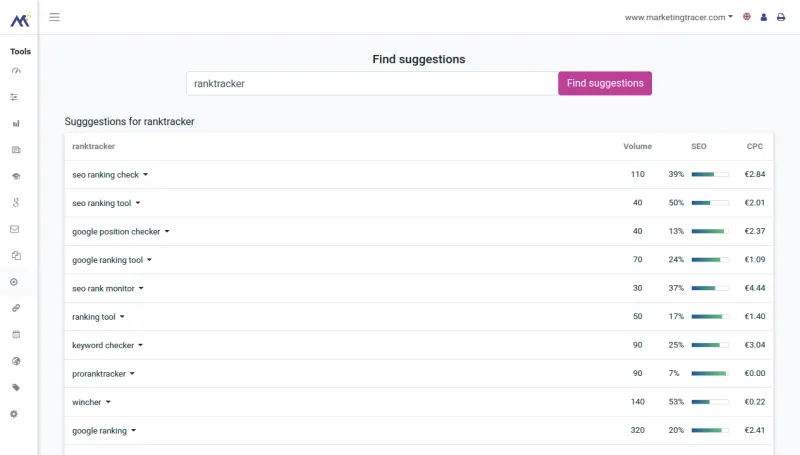The image size is (800, 455).
Task: Open the gear settings icon in sidebar
Action: 14,414
